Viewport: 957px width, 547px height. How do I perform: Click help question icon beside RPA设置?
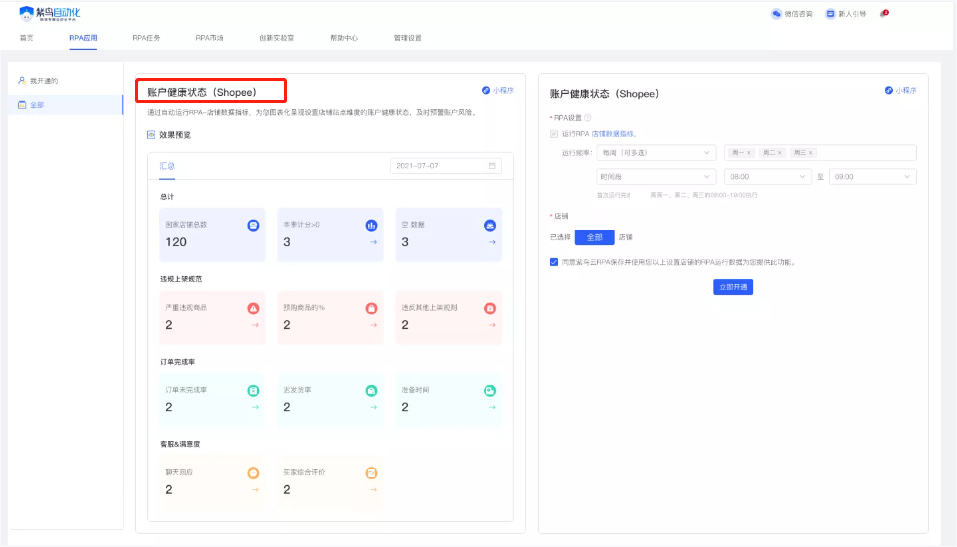click(588, 118)
